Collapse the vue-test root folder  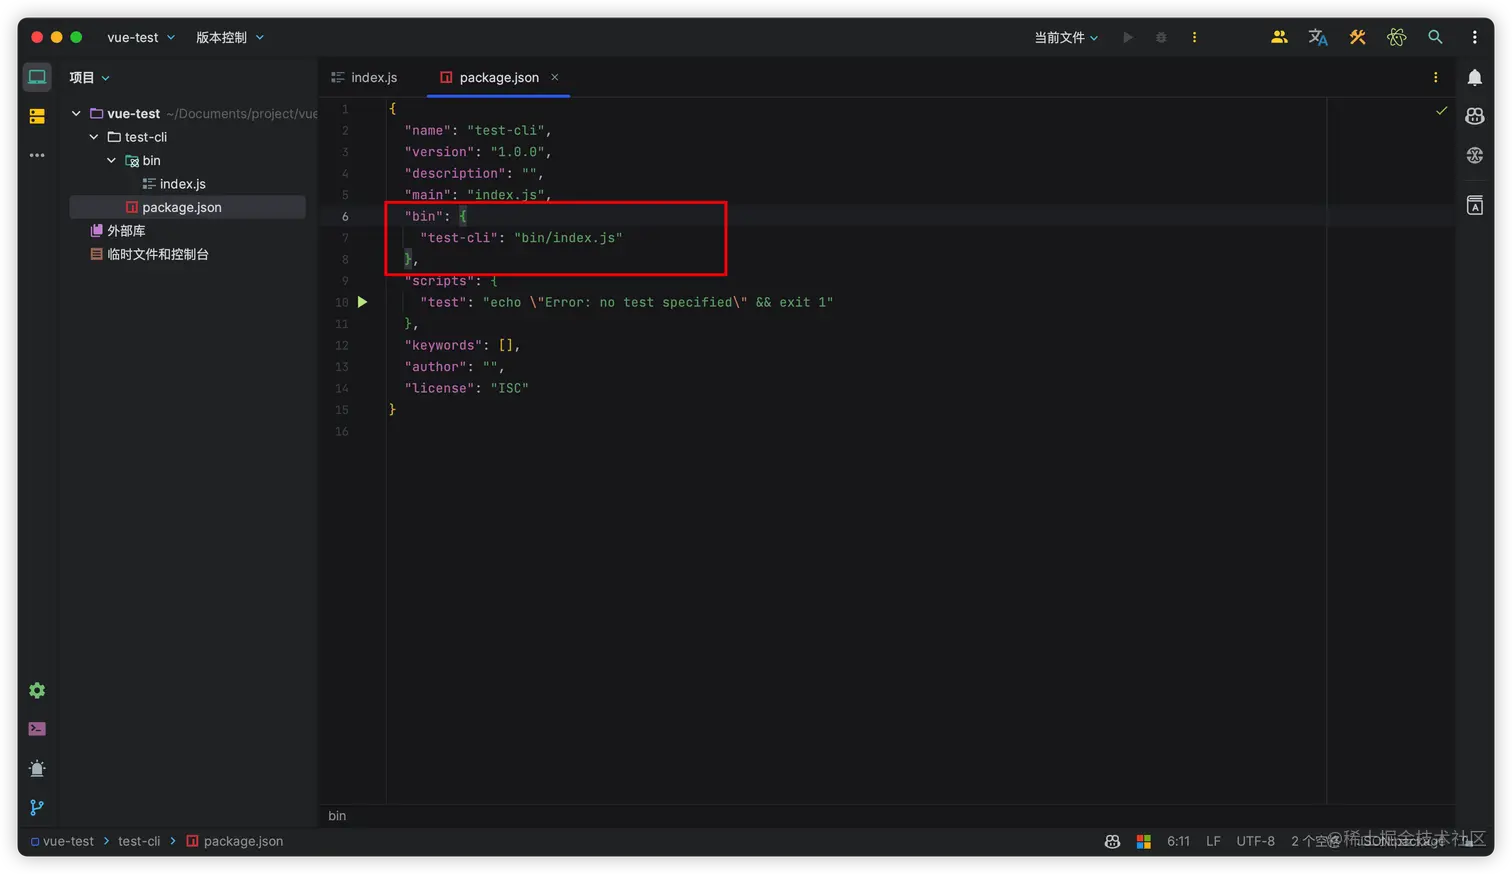pyautogui.click(x=76, y=114)
